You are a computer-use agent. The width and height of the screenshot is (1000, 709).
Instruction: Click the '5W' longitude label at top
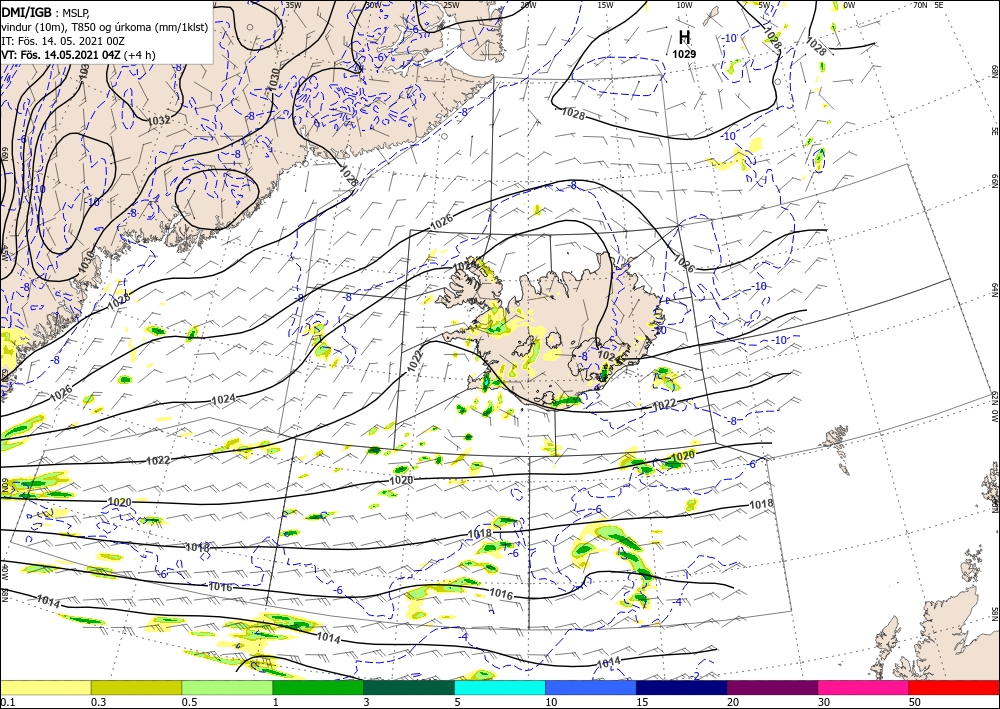coord(765,5)
